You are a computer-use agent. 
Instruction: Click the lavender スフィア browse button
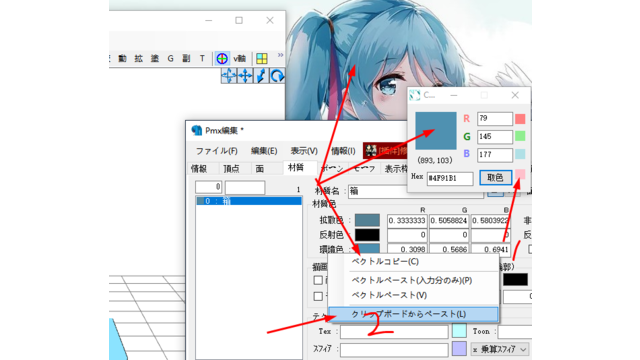pyautogui.click(x=459, y=349)
